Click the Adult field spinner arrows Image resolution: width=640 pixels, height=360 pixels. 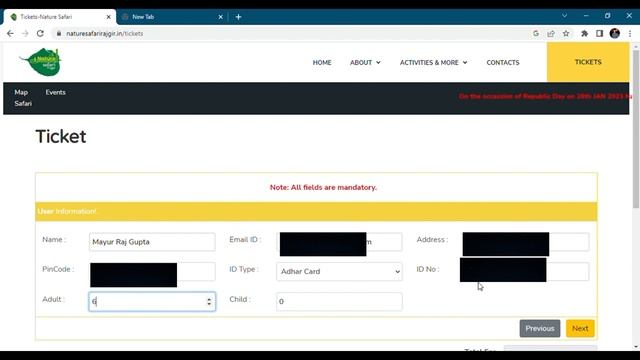209,302
